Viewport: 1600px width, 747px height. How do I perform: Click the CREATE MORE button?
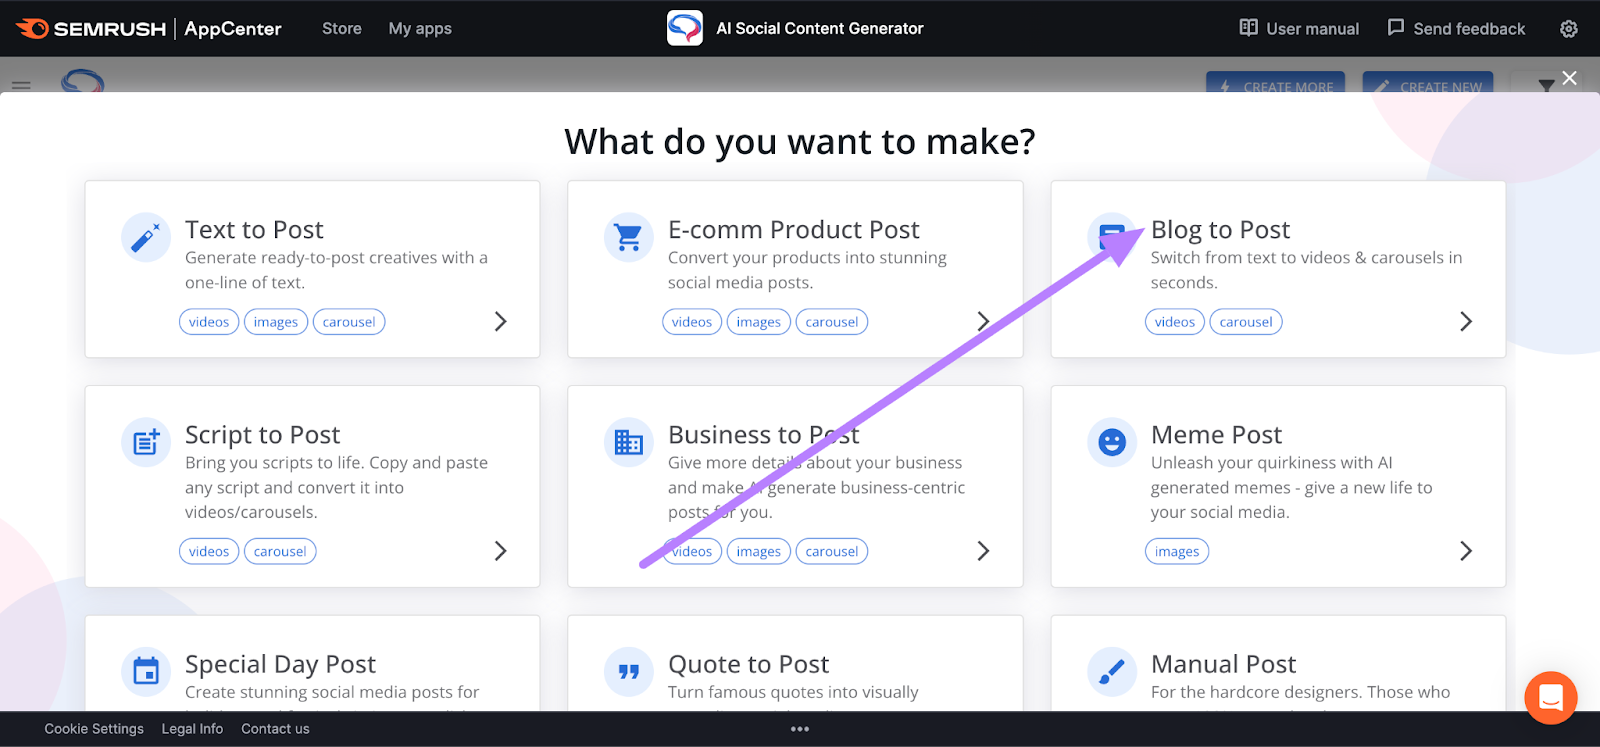tap(1275, 82)
